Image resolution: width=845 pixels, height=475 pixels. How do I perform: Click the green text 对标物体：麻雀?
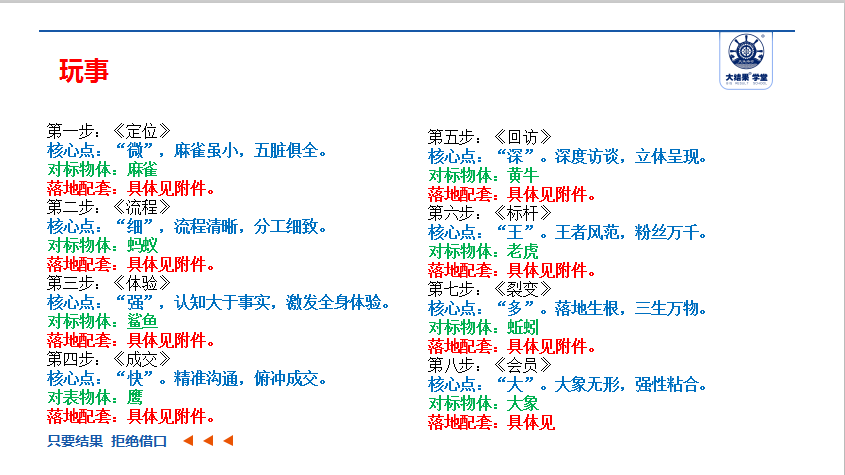(102, 169)
